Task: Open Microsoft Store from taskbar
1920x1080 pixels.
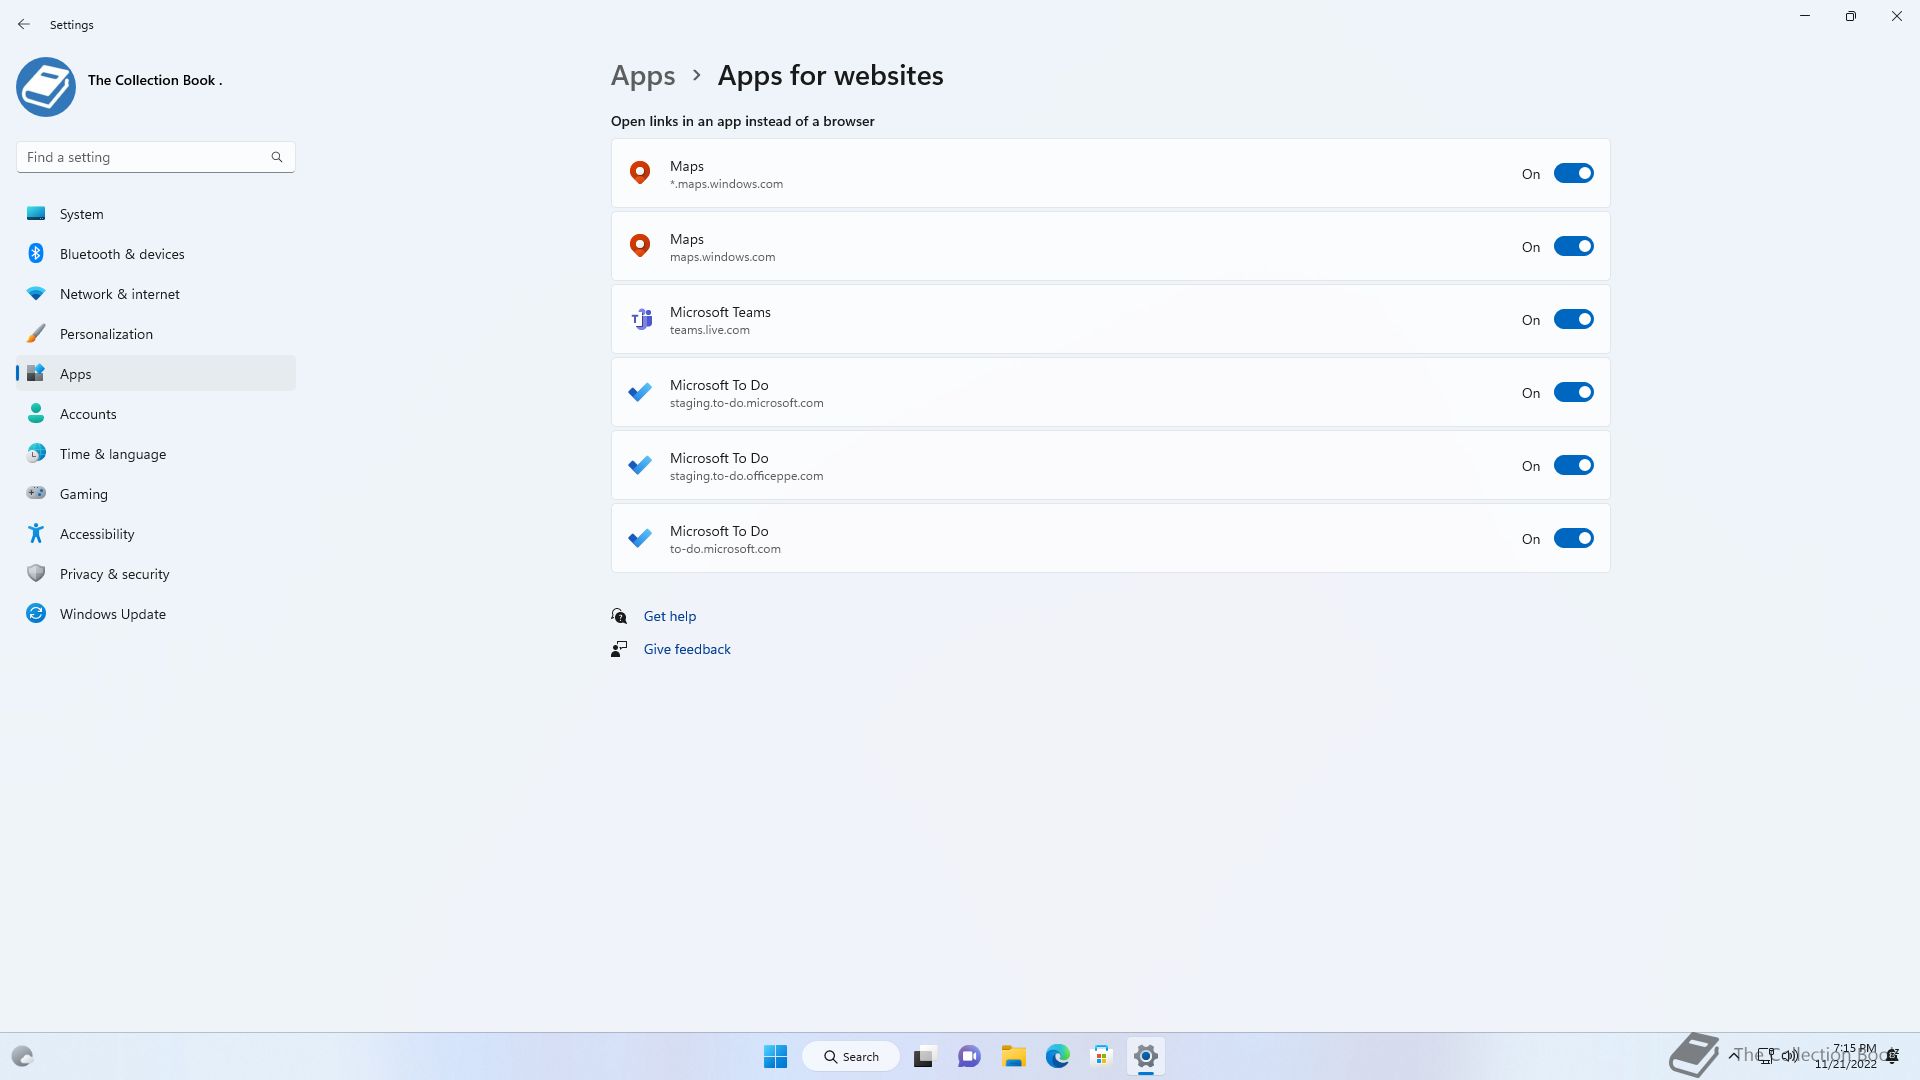Action: click(x=1101, y=1056)
